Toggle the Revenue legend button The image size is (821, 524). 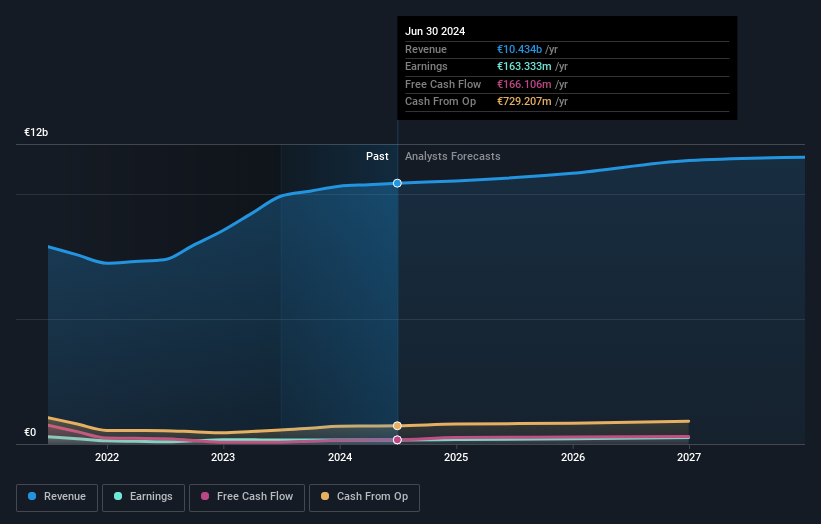(57, 497)
